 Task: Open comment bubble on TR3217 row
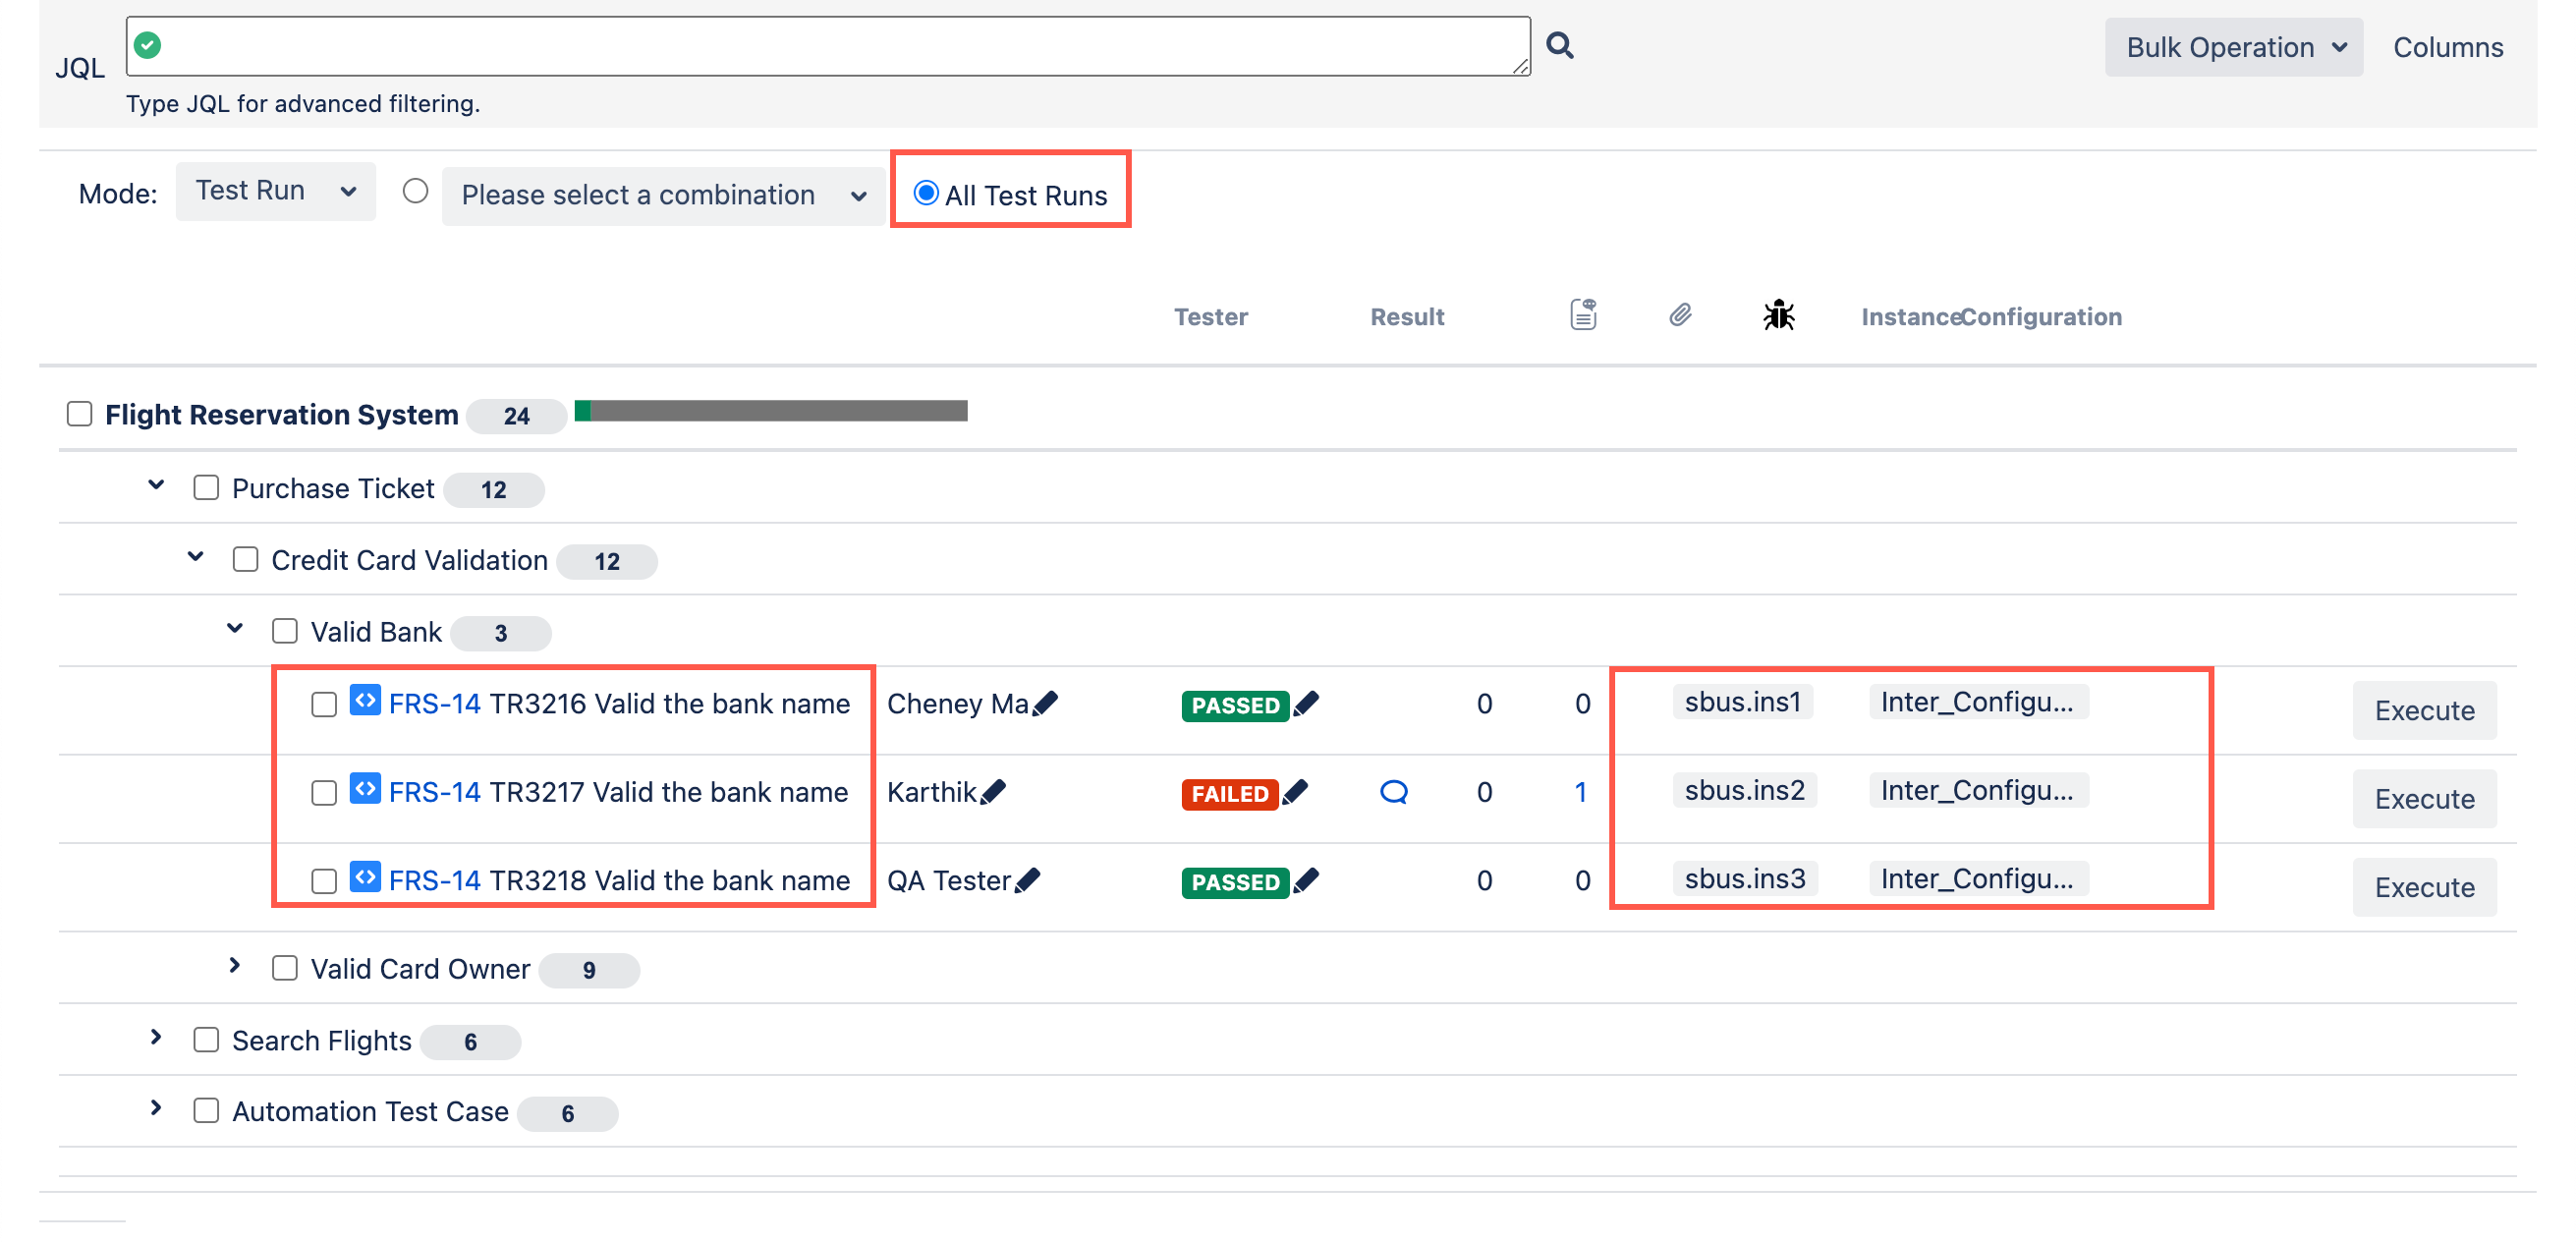1393,792
